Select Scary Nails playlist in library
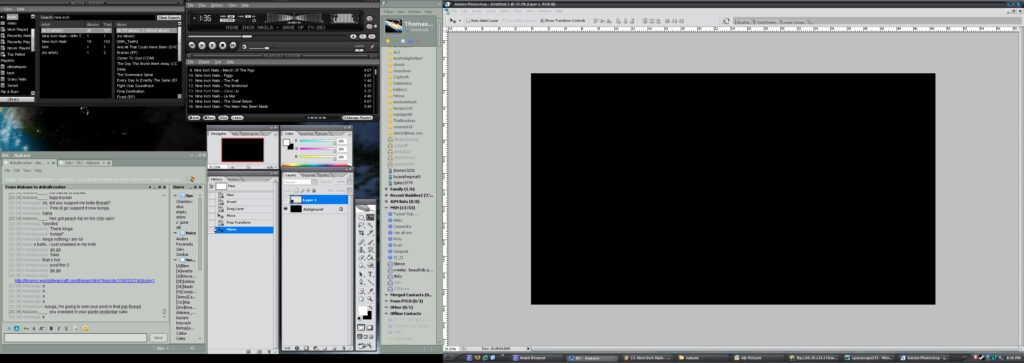This screenshot has height=363, width=1024. (17, 79)
